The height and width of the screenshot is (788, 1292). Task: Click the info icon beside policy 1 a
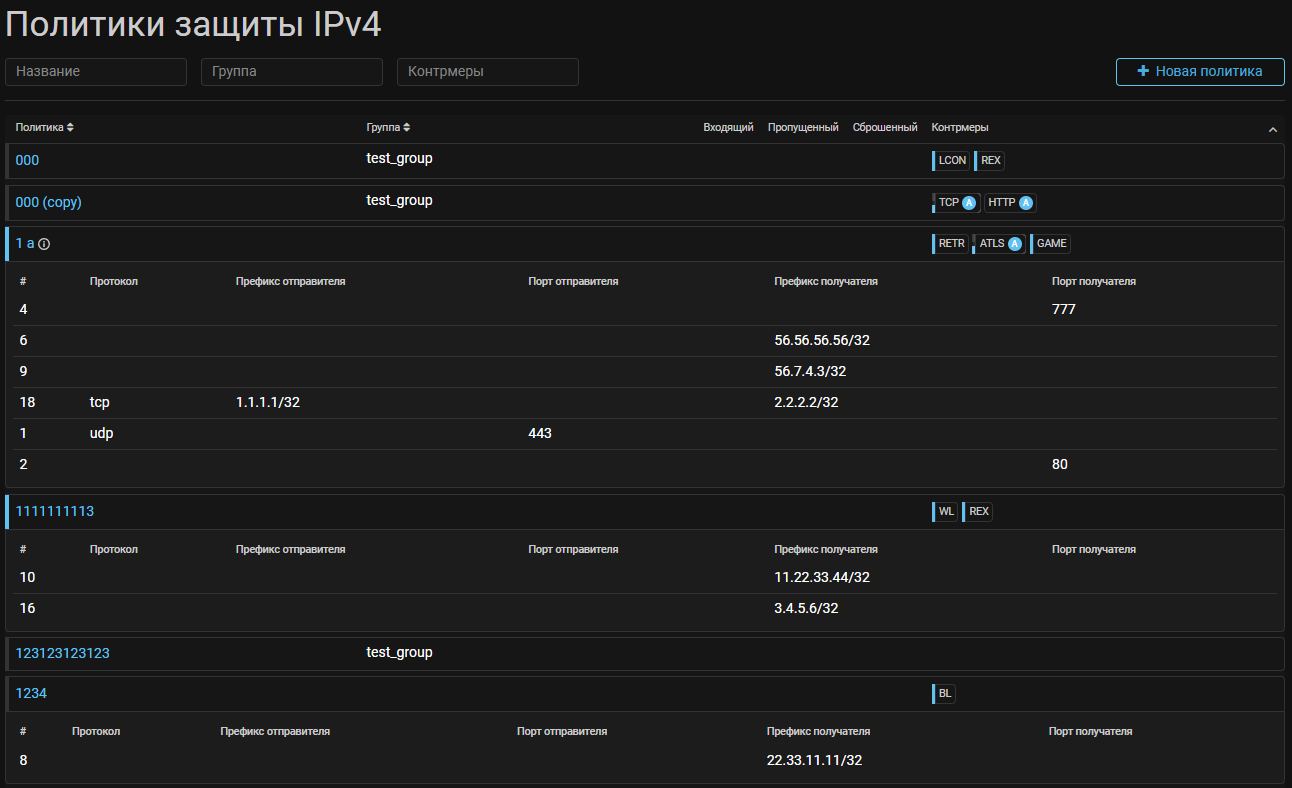[x=44, y=244]
